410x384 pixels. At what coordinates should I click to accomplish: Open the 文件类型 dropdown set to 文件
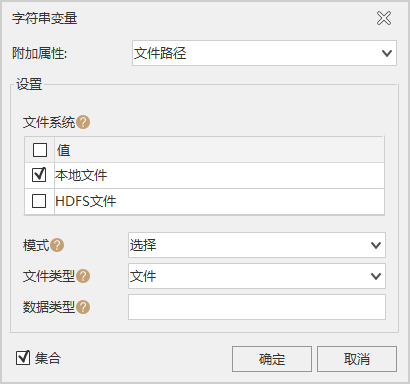click(x=257, y=276)
